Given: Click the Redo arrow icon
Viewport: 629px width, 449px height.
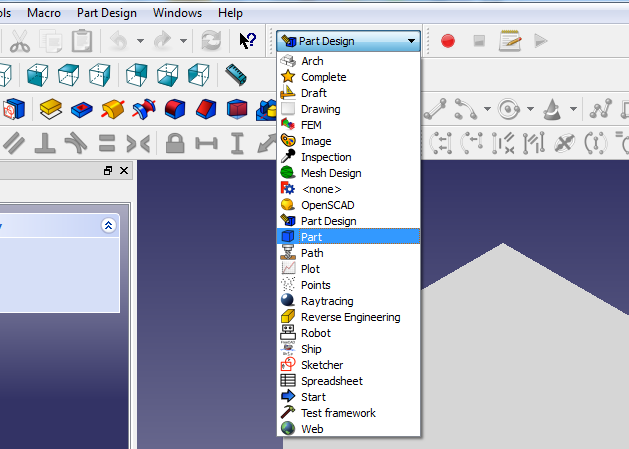Looking at the screenshot, I should [x=162, y=41].
